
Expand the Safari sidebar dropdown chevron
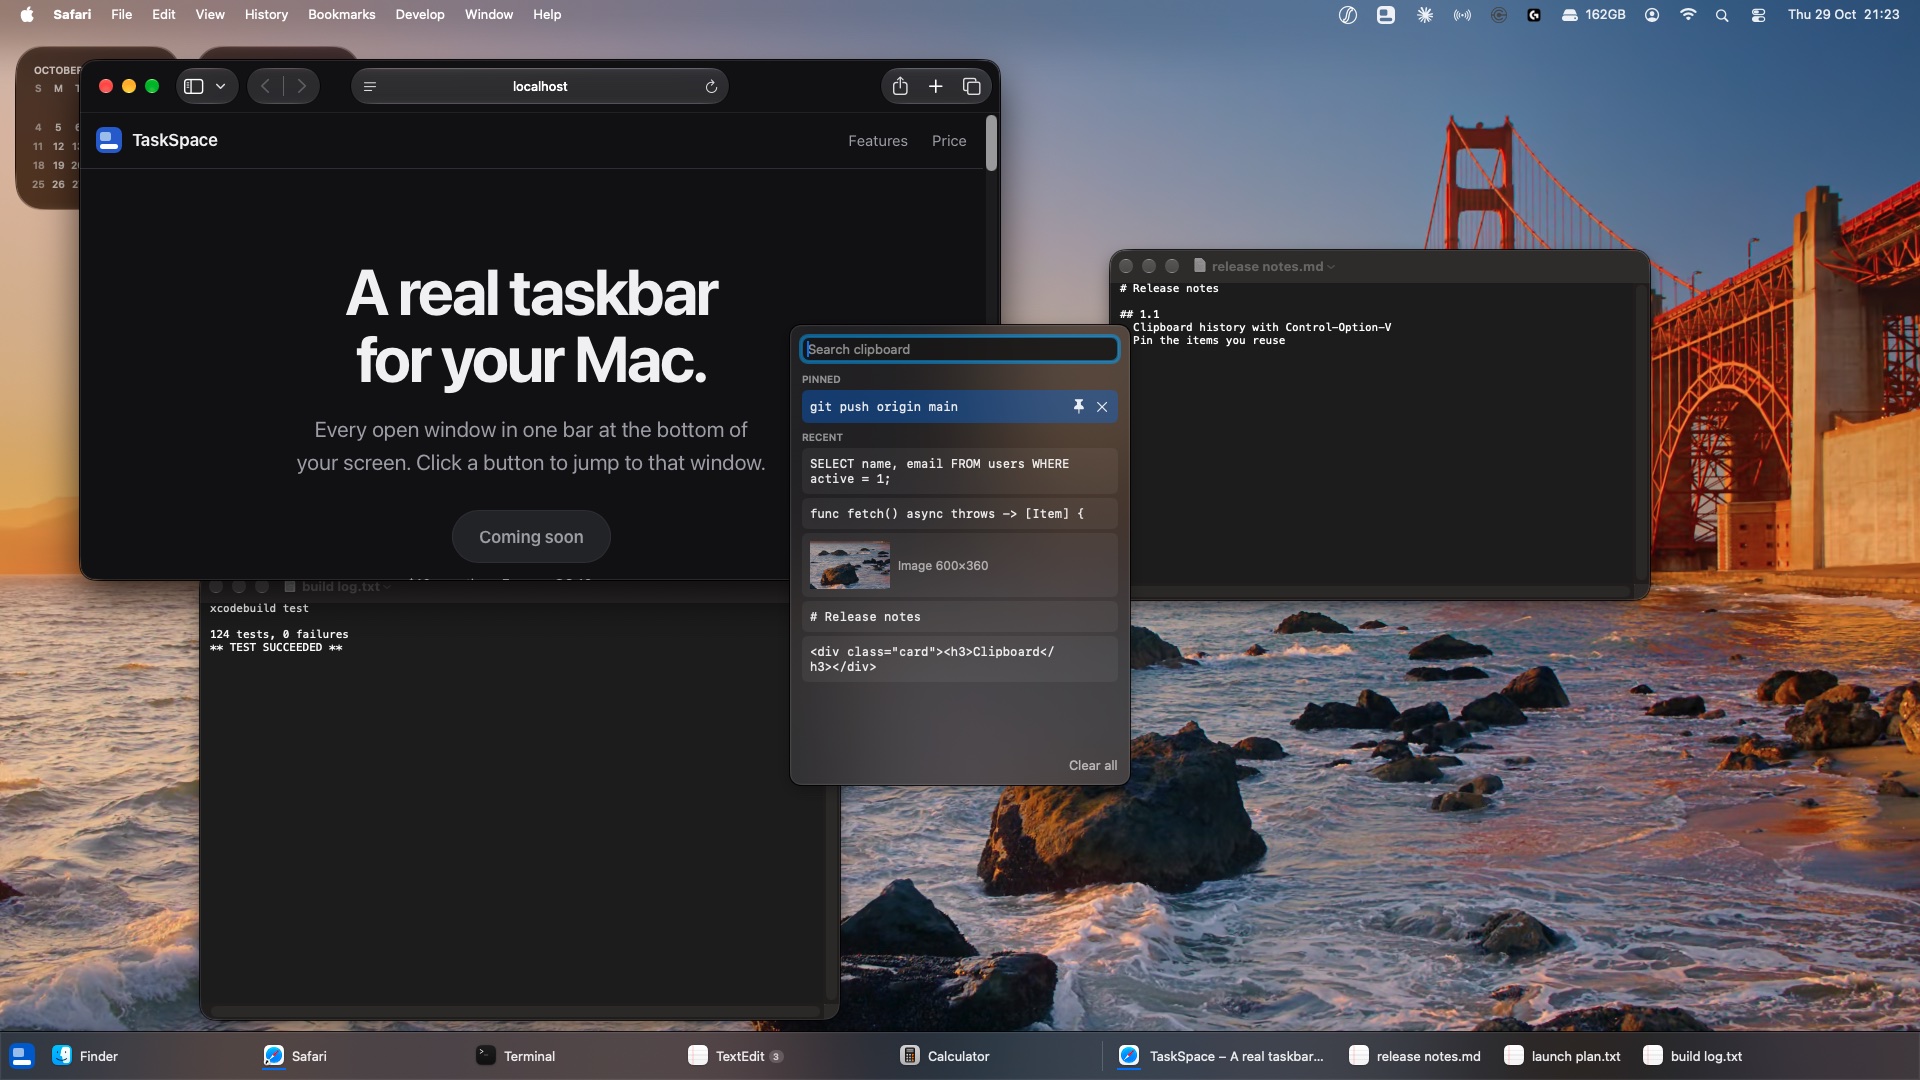pos(220,86)
